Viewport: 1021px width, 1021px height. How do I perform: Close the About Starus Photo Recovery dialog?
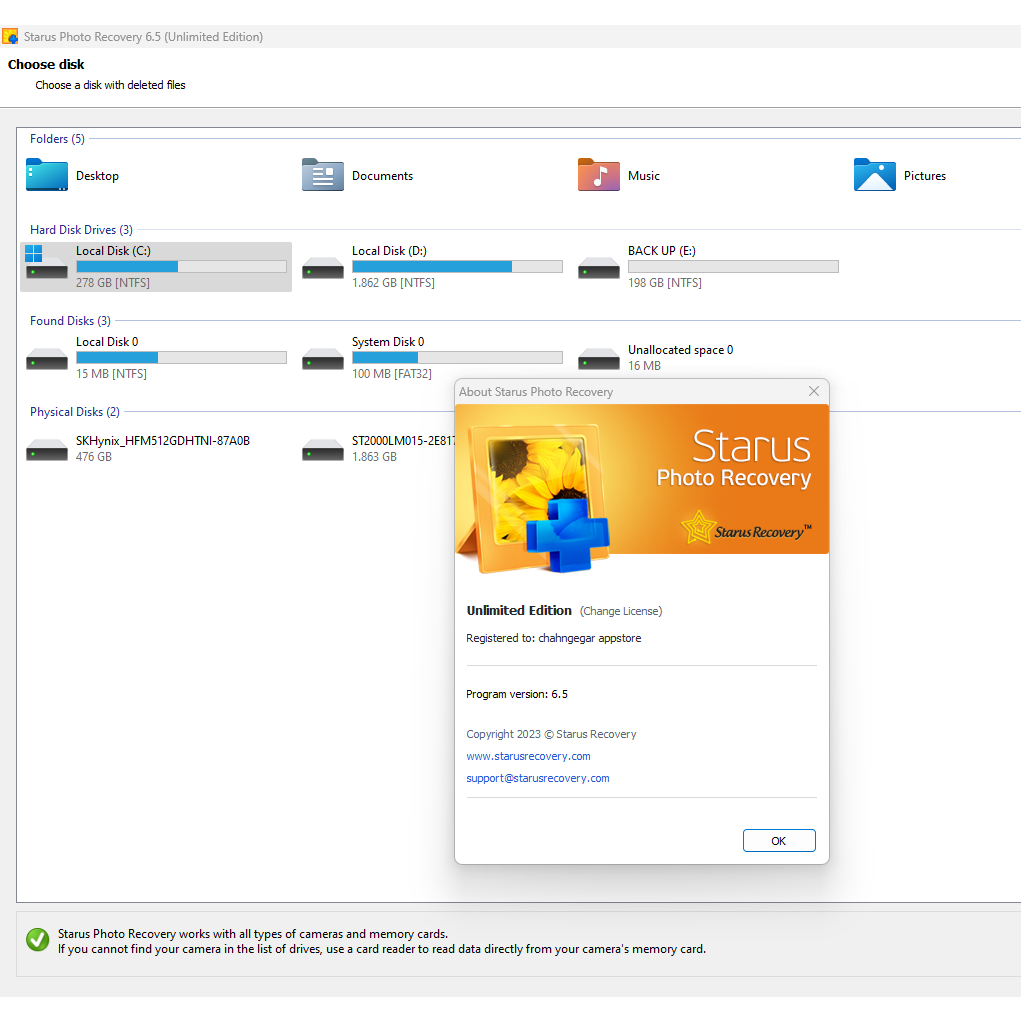814,391
